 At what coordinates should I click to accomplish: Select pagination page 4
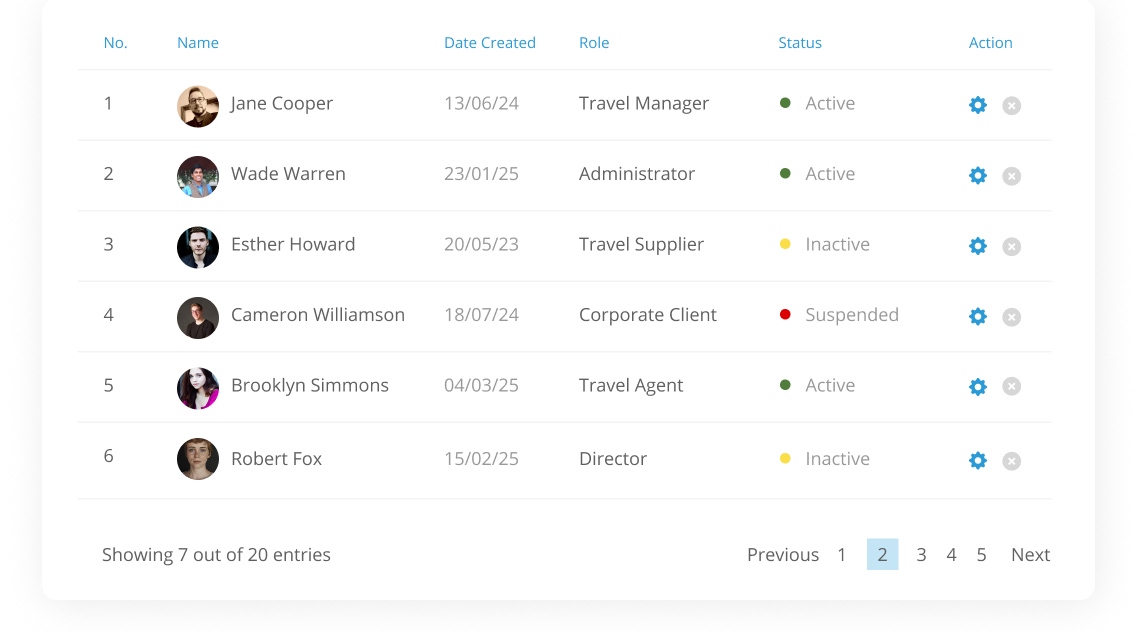pos(951,554)
